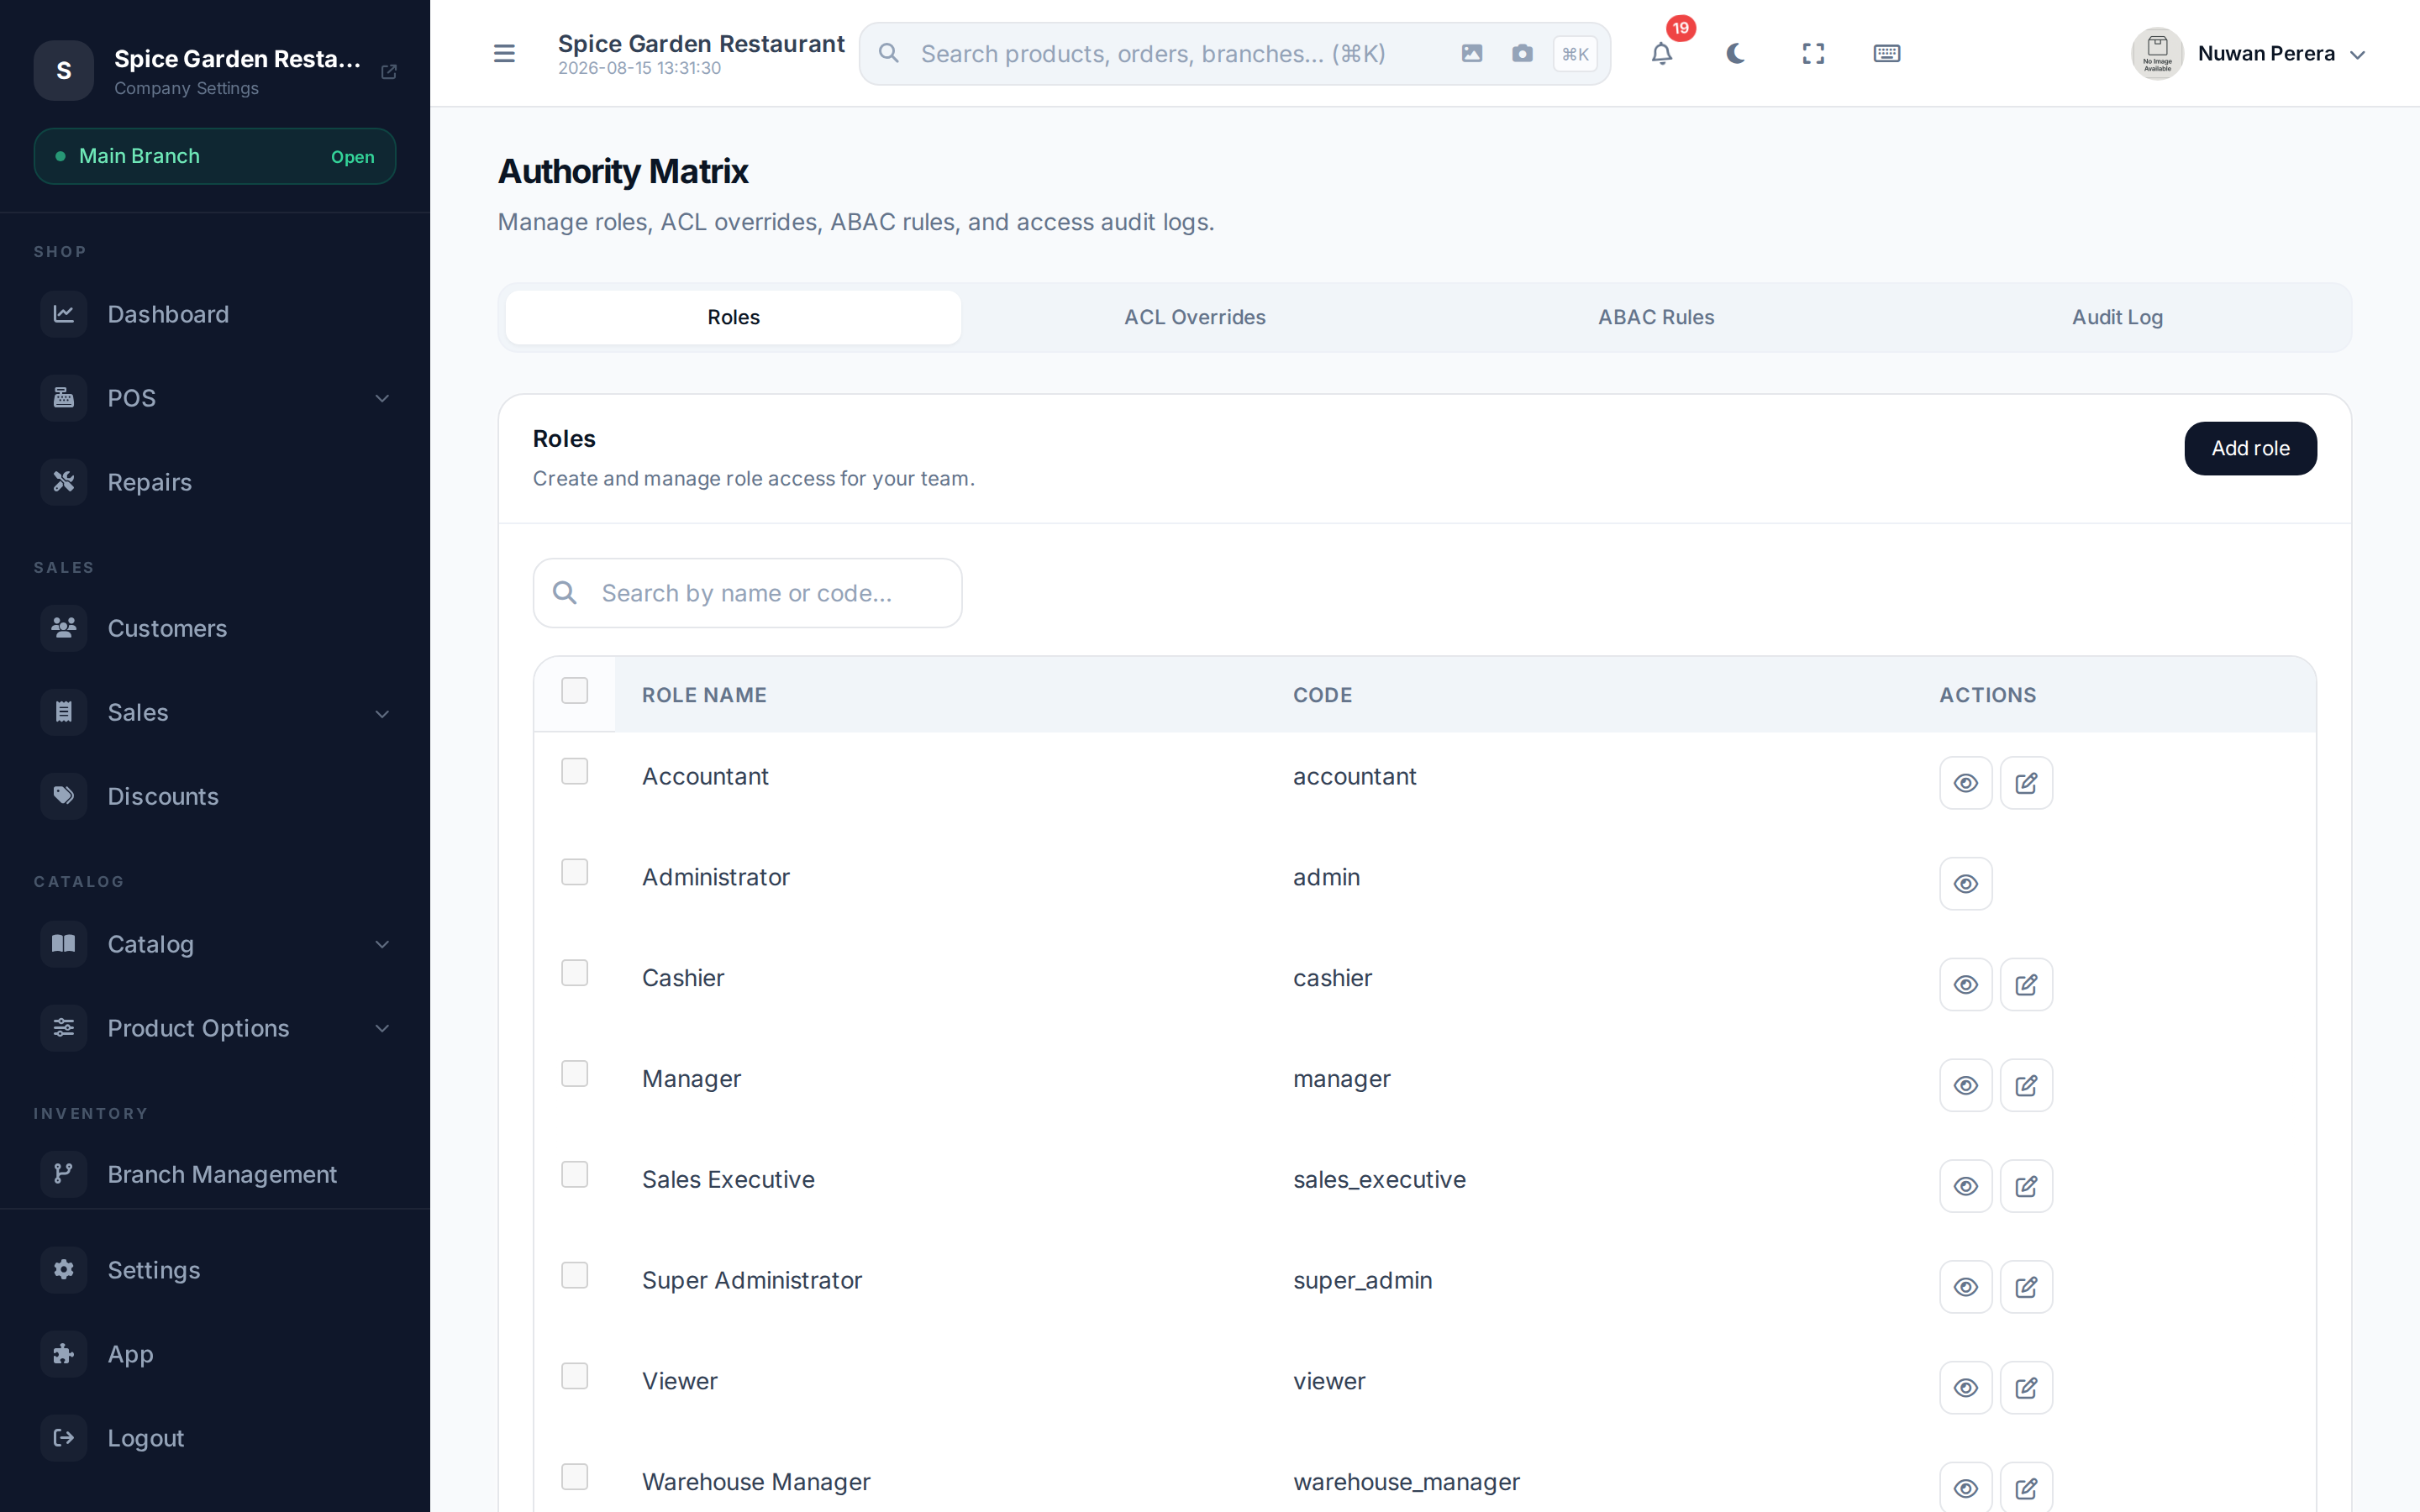The height and width of the screenshot is (1512, 2420).
Task: Switch to ACL Overrides tab
Action: pos(1194,317)
